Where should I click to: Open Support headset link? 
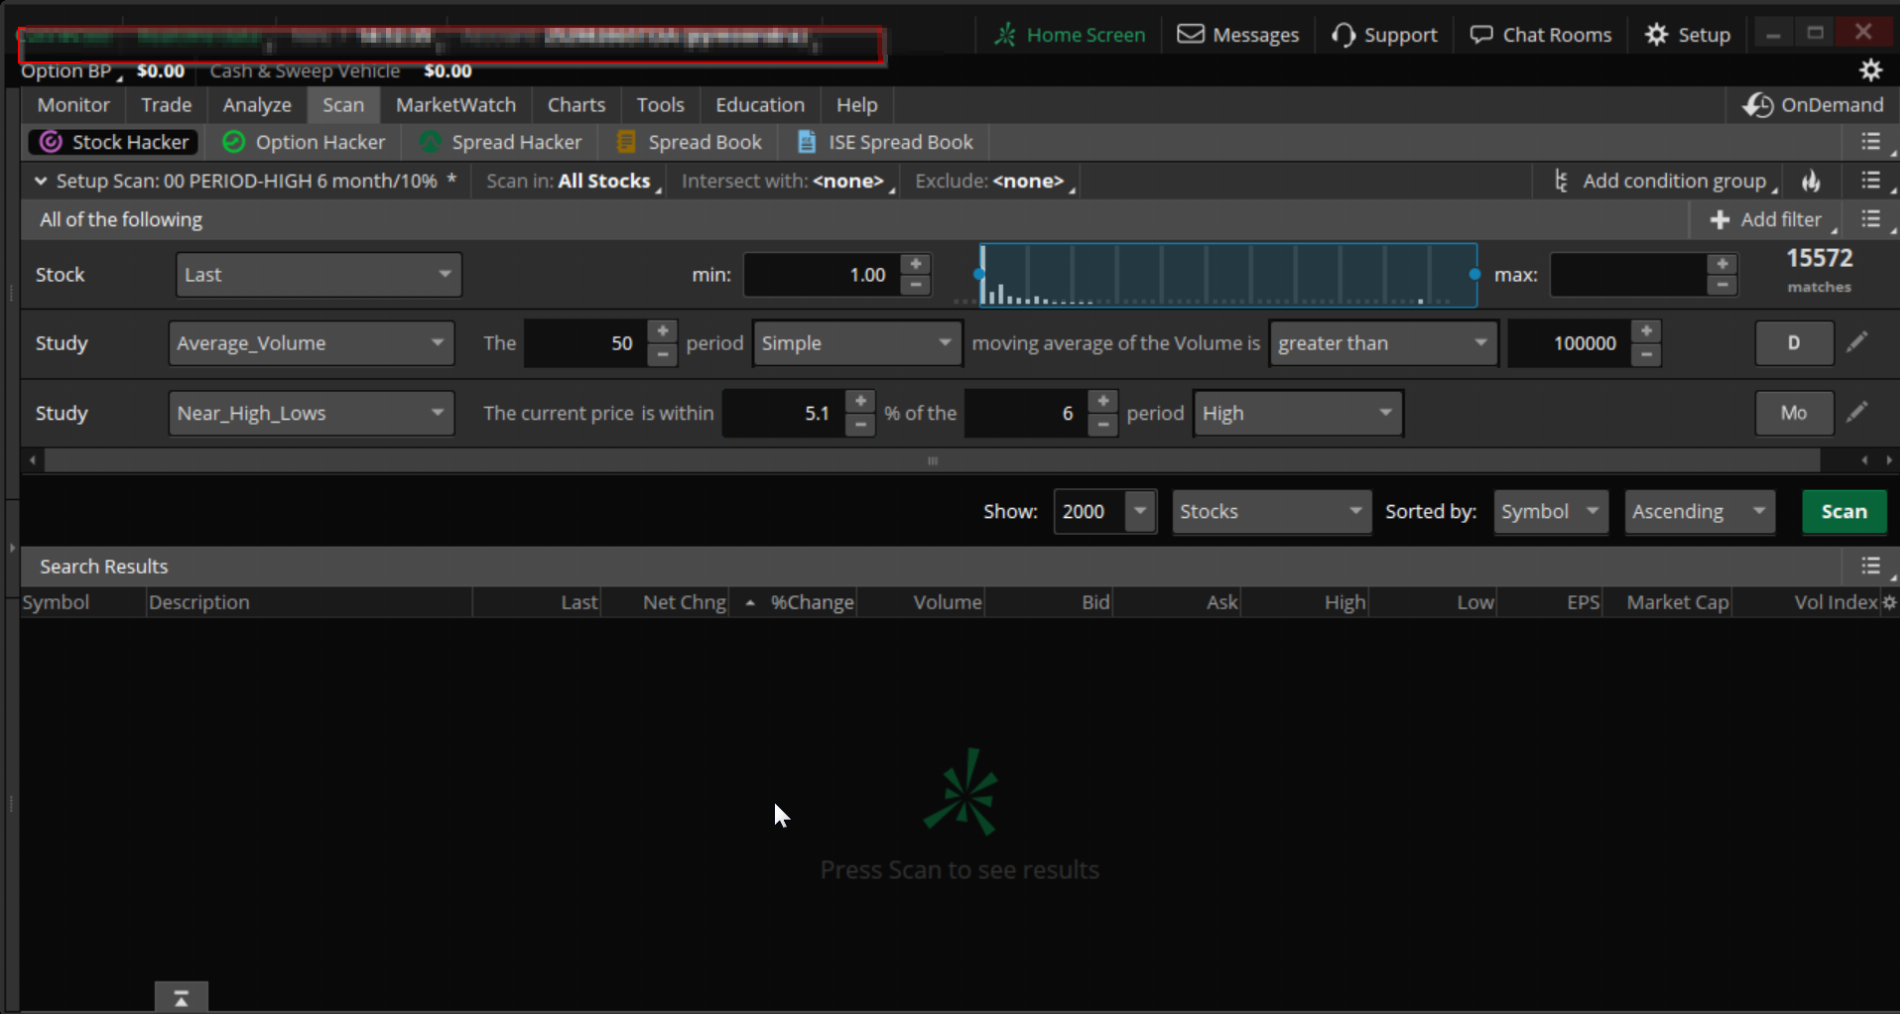click(x=1384, y=35)
